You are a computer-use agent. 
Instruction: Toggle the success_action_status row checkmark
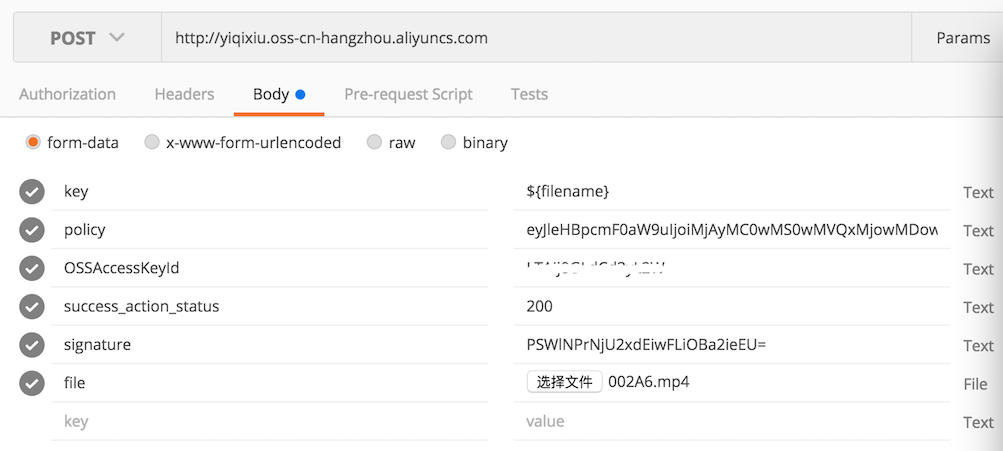click(x=32, y=307)
